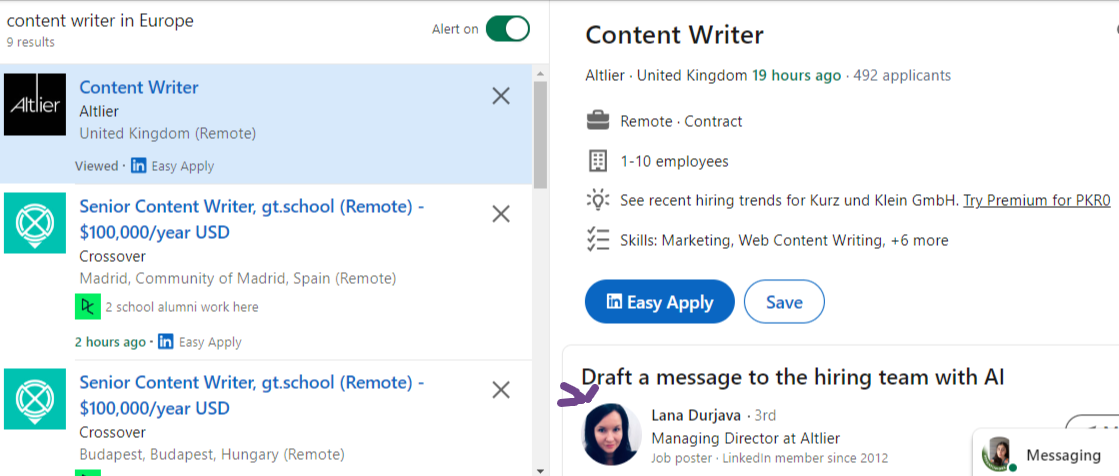Click the job list scrollbar up arrow
The width and height of the screenshot is (1119, 476).
[540, 74]
